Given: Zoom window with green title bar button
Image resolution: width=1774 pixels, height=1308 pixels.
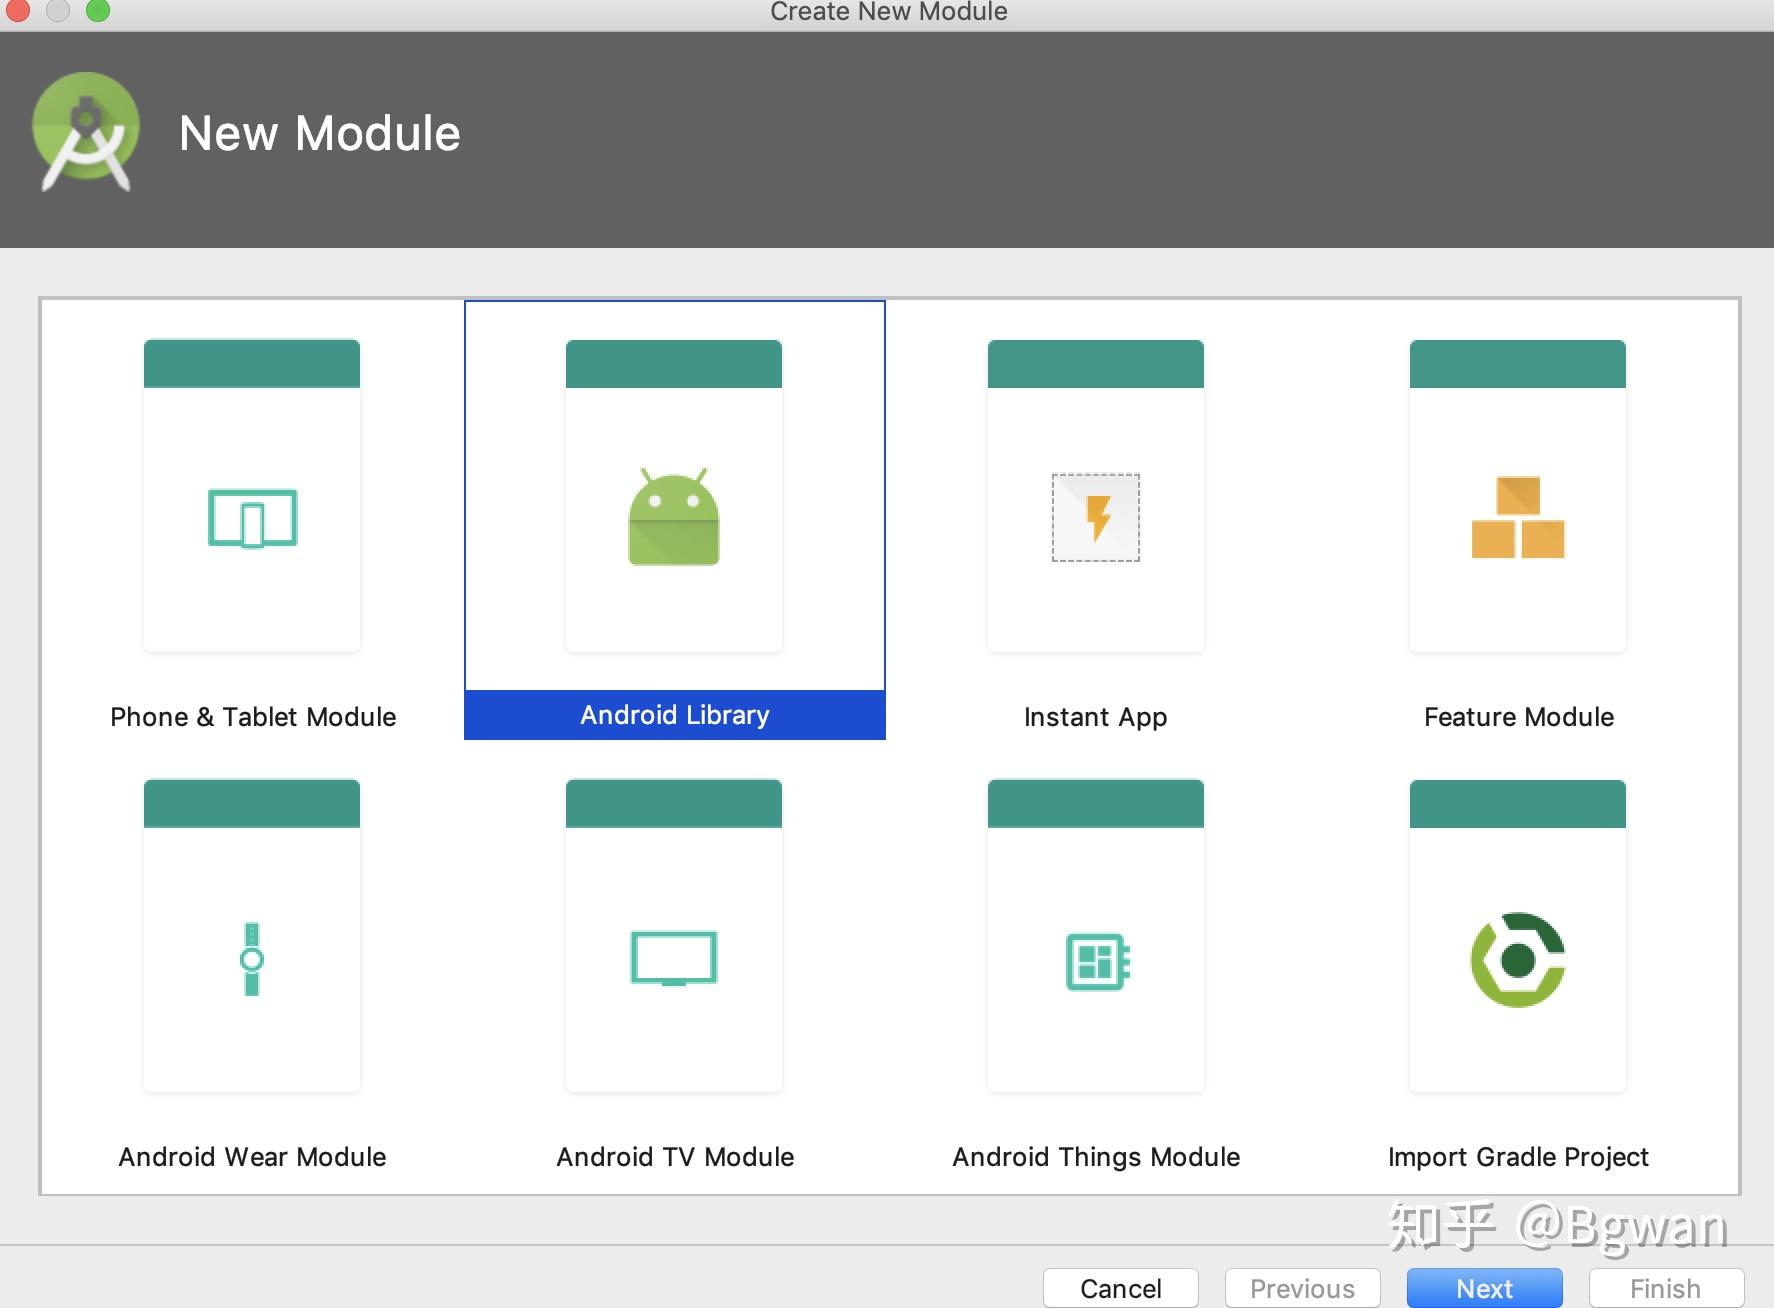Looking at the screenshot, I should coord(97,10).
